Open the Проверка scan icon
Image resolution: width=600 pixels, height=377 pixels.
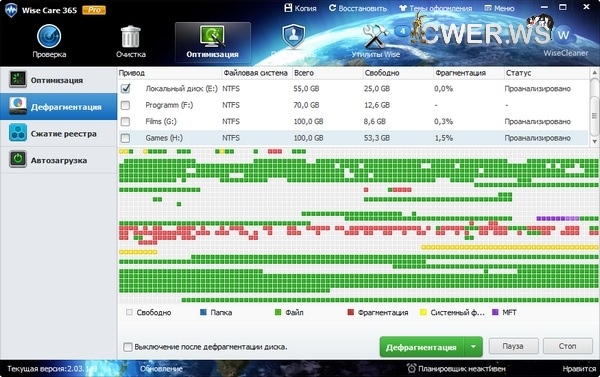49,36
